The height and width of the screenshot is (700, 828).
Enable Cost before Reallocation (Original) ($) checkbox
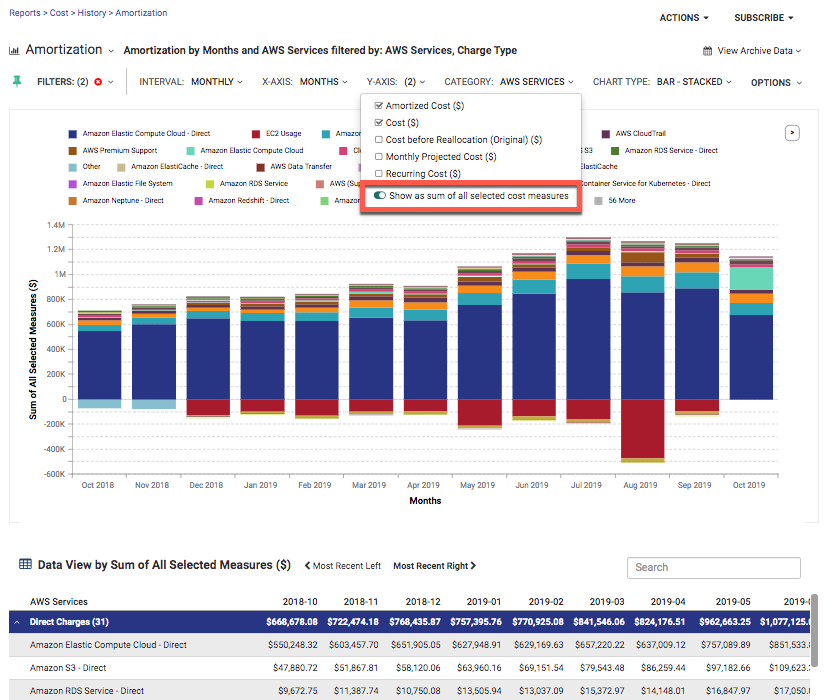coord(378,139)
